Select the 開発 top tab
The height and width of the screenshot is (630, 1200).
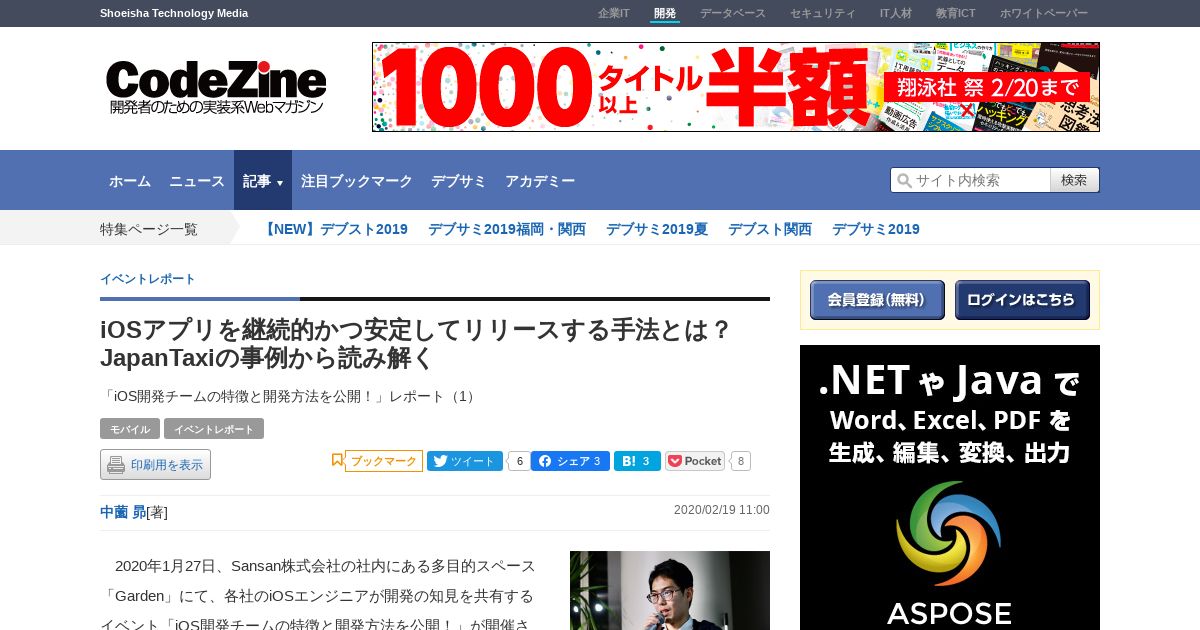(x=665, y=13)
